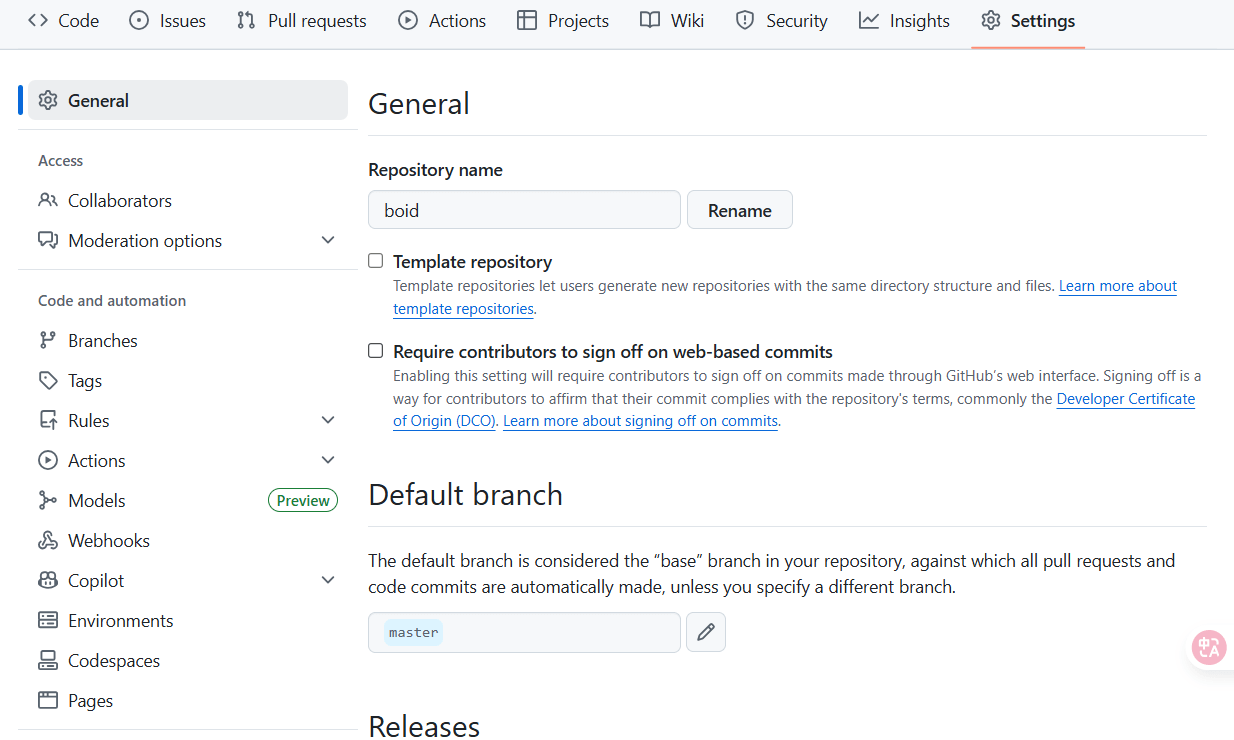The height and width of the screenshot is (740, 1234).
Task: Click the Rename button
Action: [740, 210]
